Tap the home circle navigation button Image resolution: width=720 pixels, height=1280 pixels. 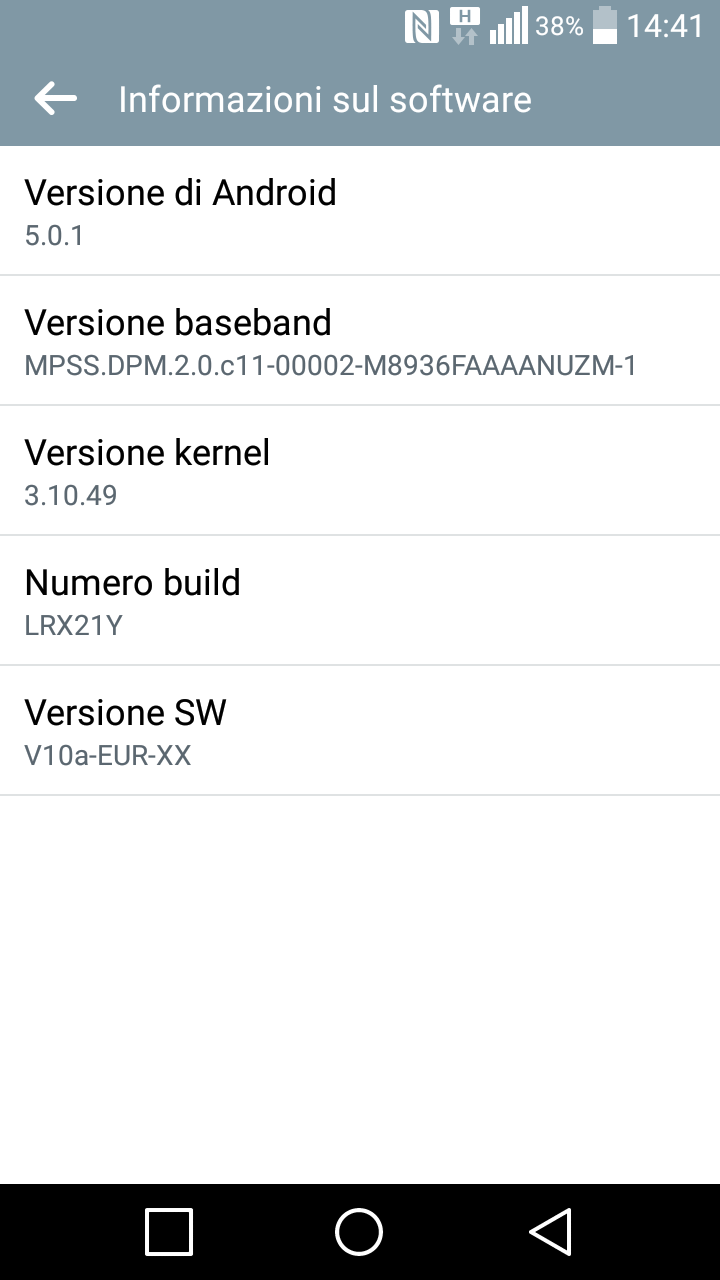pos(359,1231)
